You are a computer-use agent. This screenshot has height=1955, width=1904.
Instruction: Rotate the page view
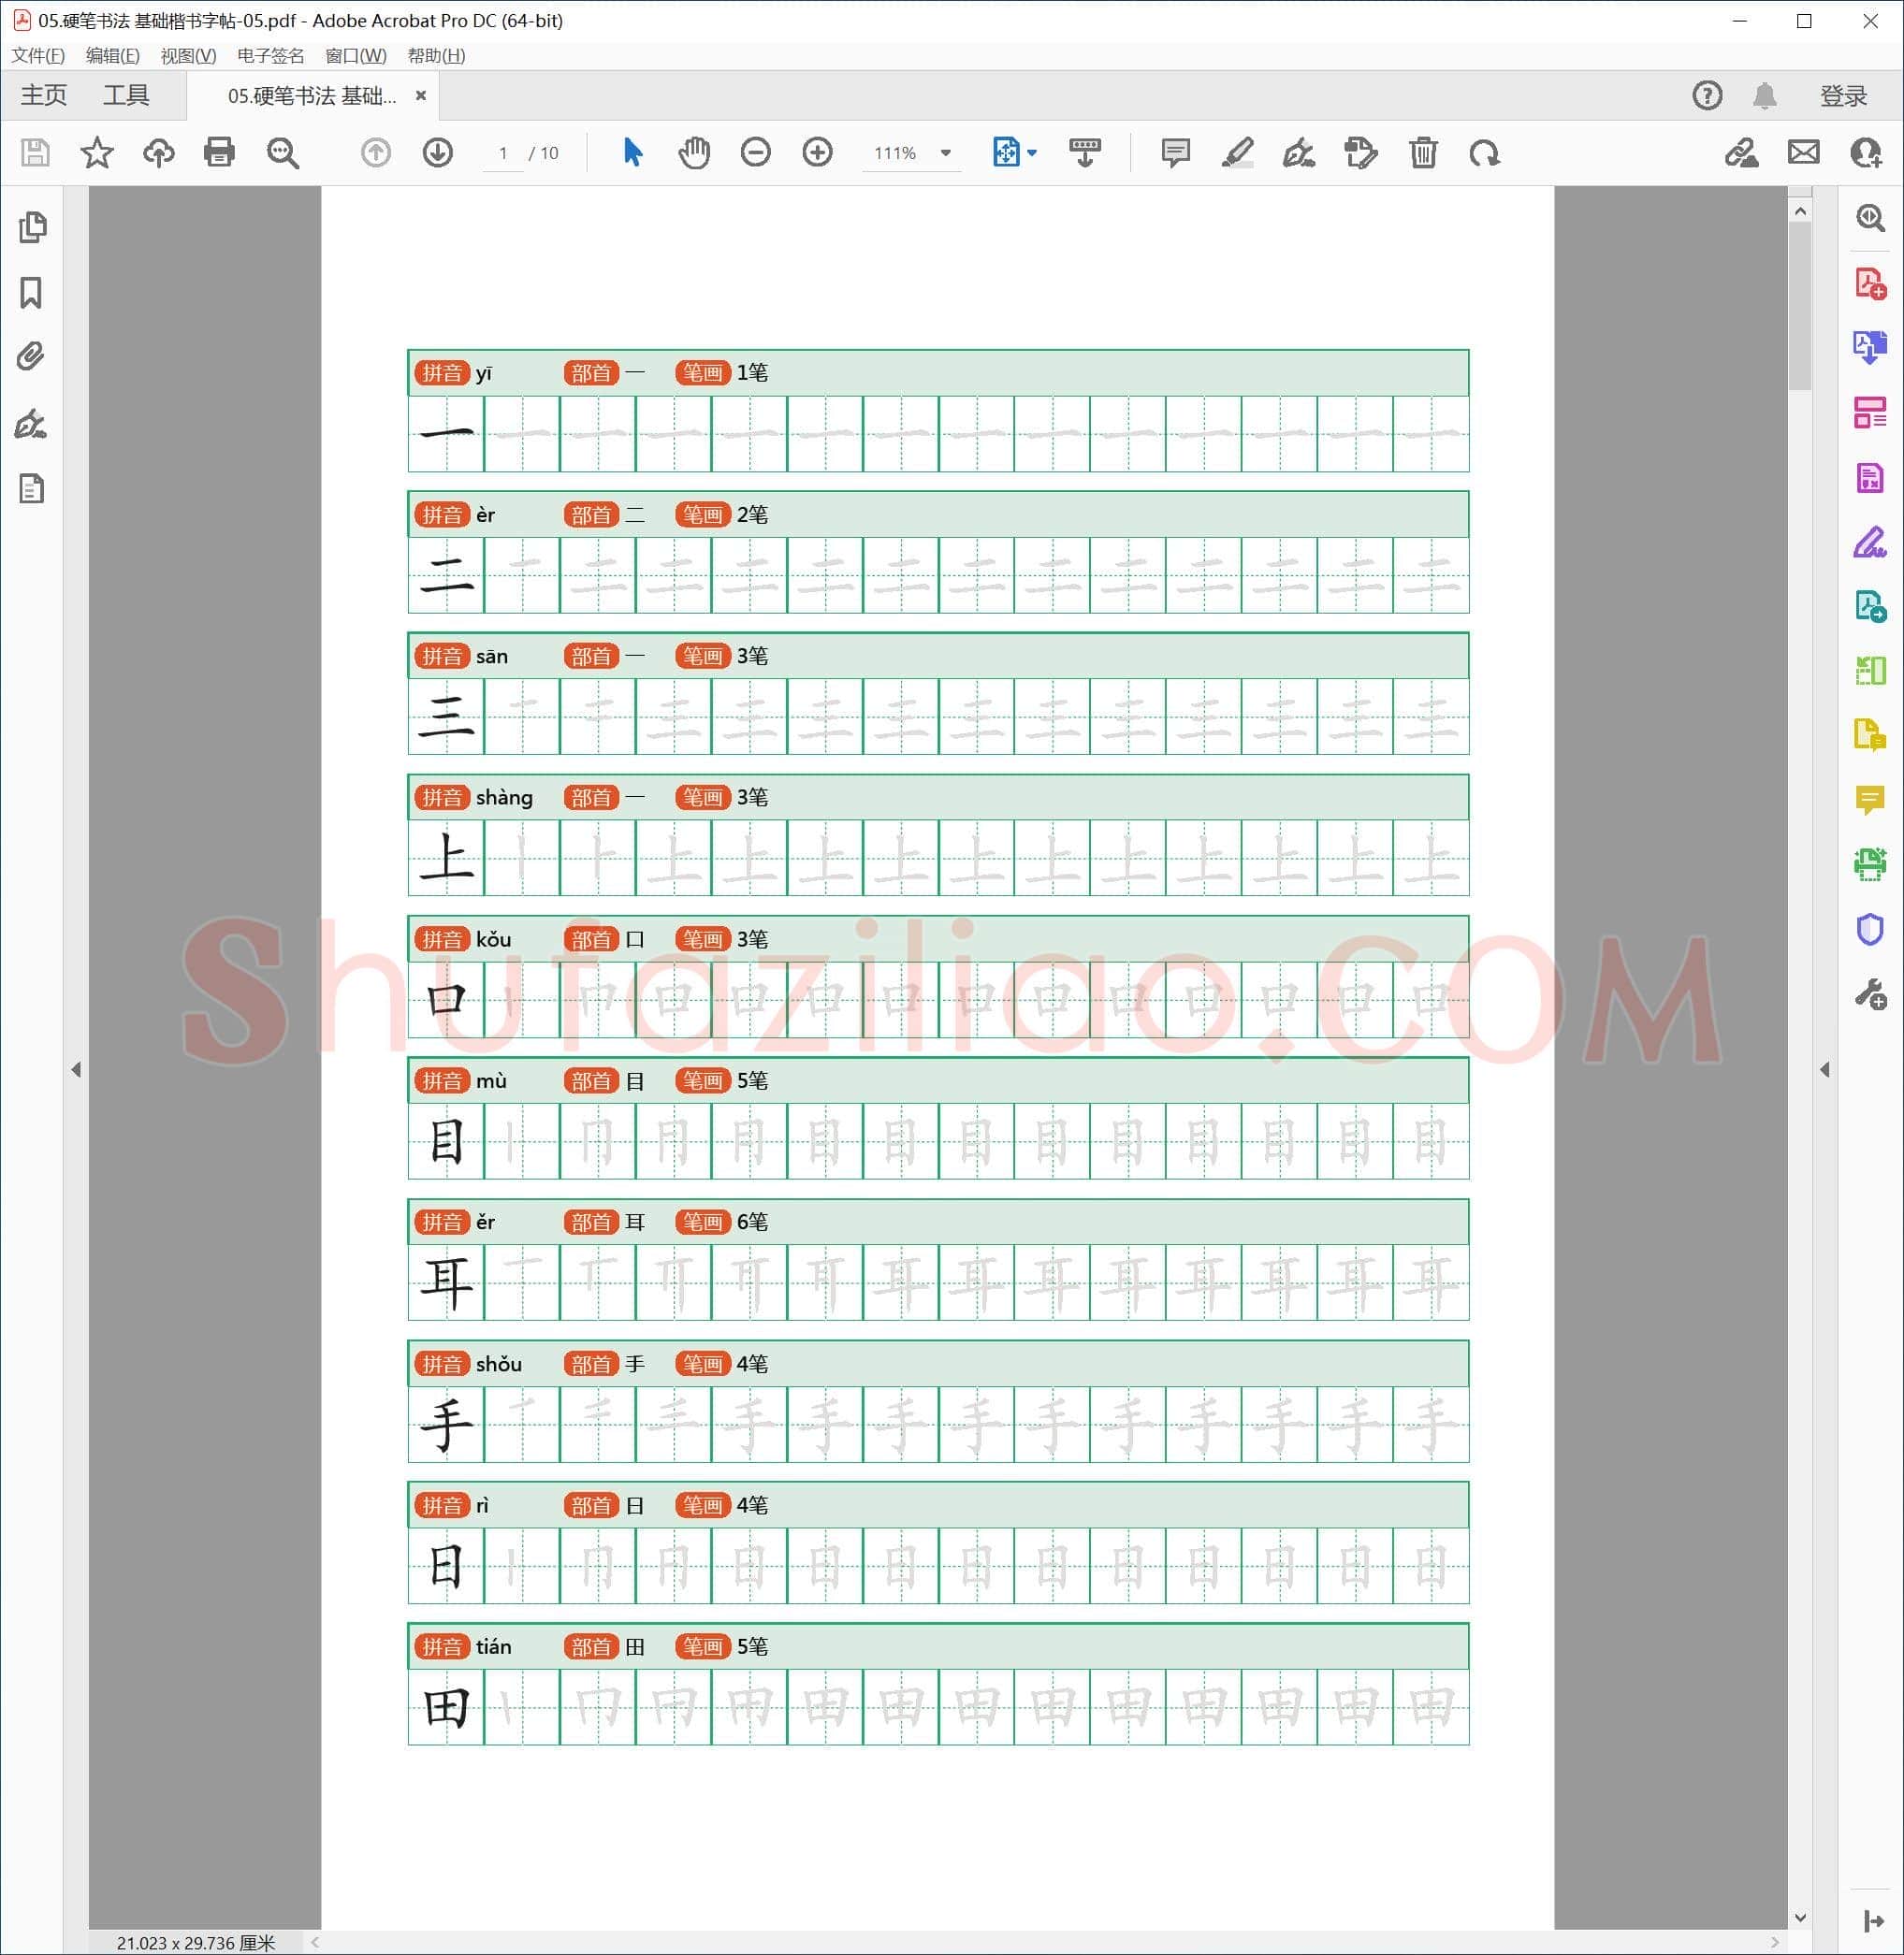click(x=1484, y=153)
